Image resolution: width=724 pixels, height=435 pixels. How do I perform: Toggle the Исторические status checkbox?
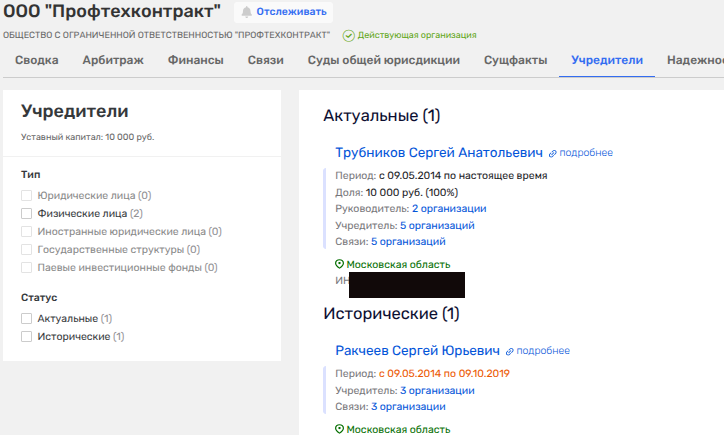click(x=27, y=336)
